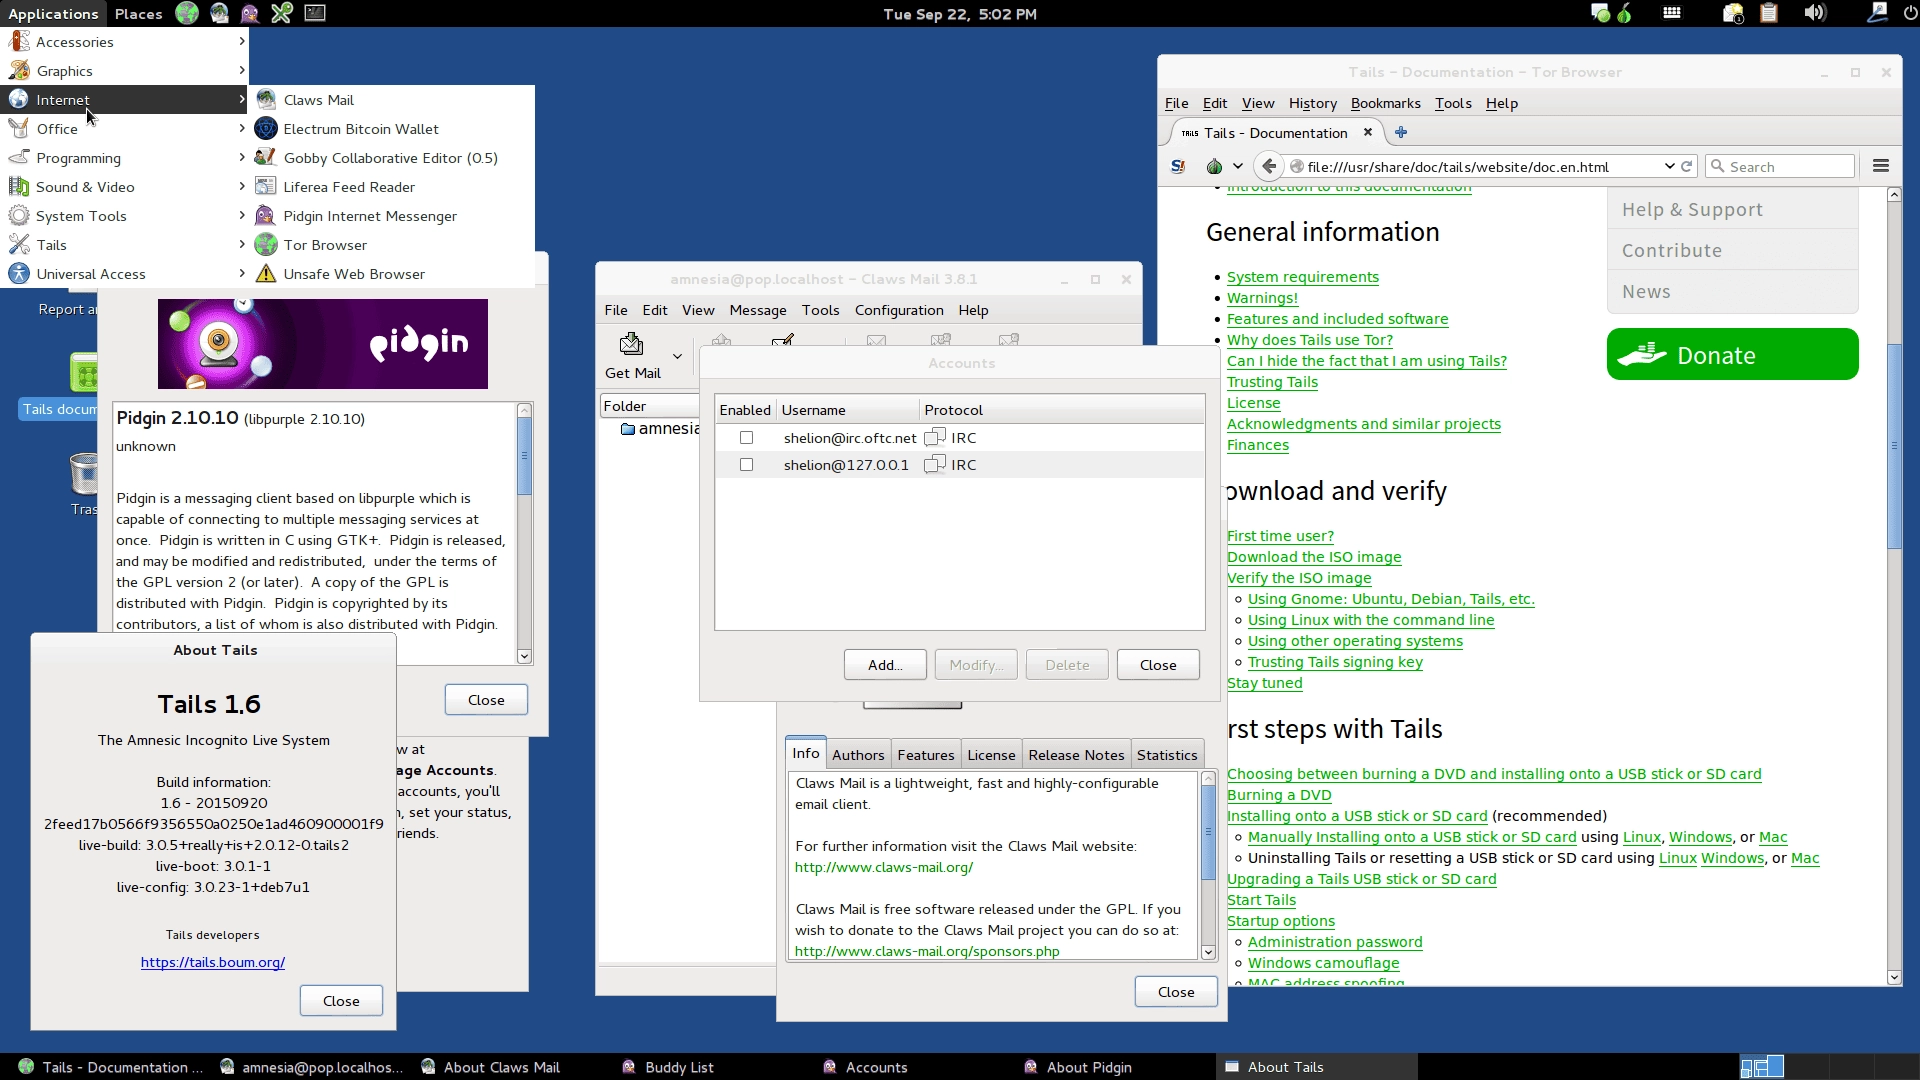
Task: Expand the Get Mail dropdown arrow
Action: pyautogui.click(x=677, y=356)
